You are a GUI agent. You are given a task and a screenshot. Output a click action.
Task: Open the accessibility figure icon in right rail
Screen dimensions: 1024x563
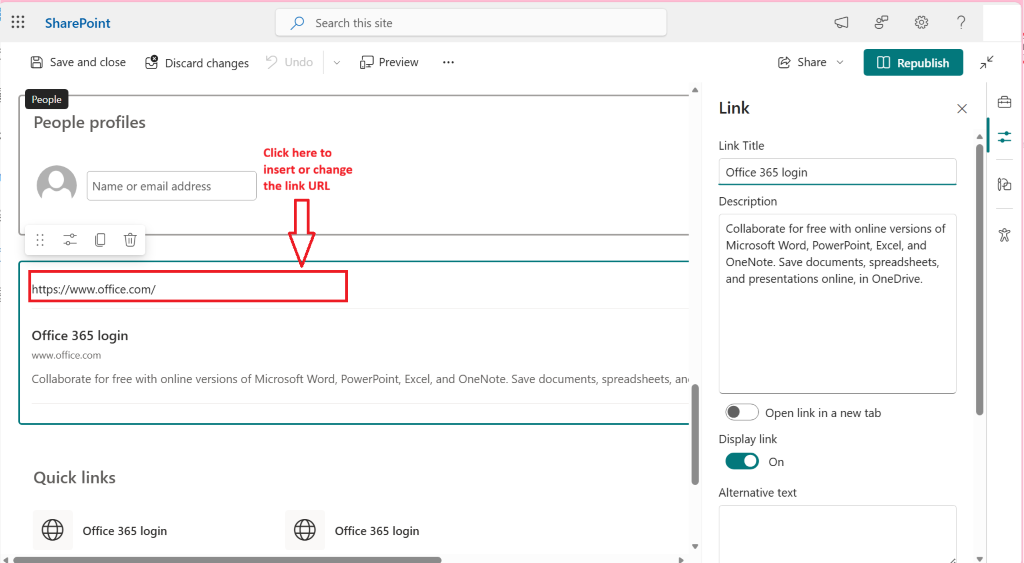pyautogui.click(x=1004, y=235)
